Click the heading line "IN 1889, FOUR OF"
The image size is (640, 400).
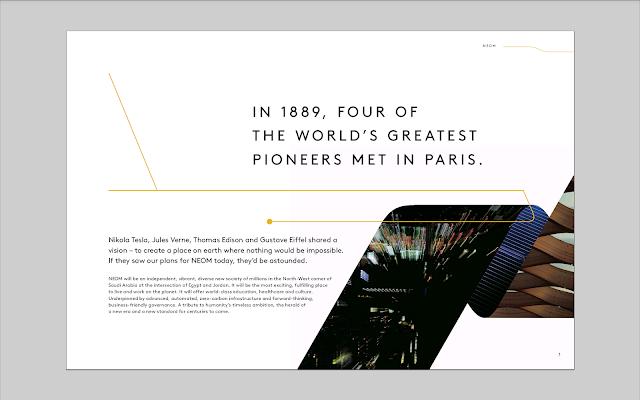336,112
